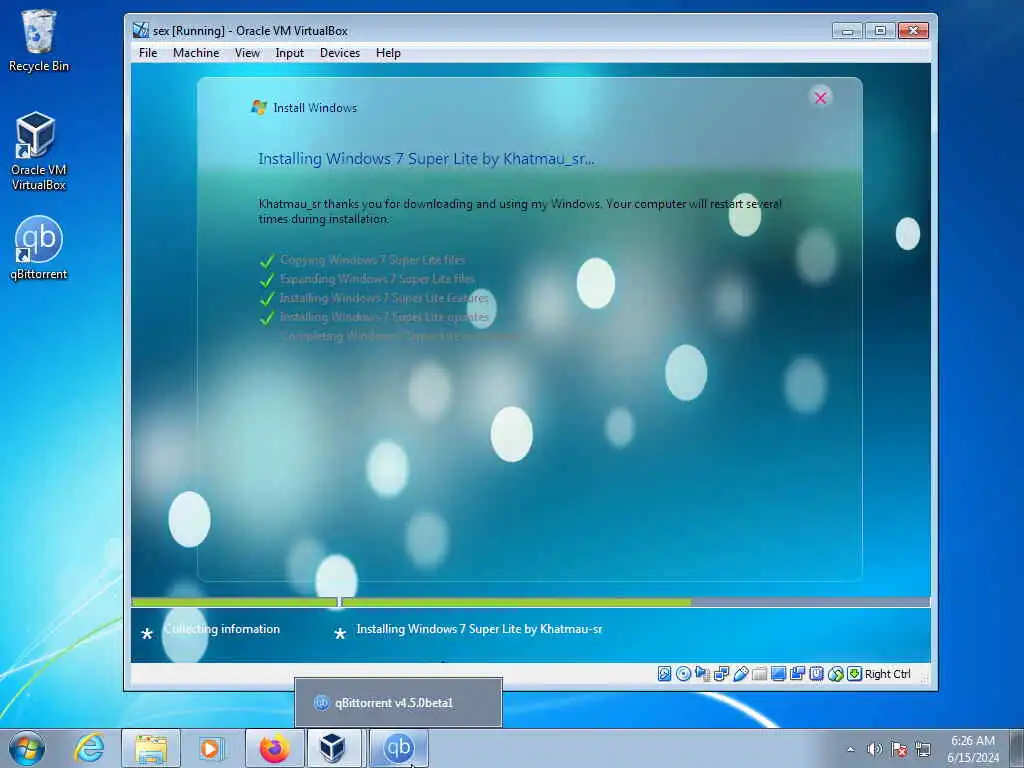This screenshot has width=1024, height=768.
Task: Click the network adapters icon in VirtualBox status bar
Action: [721, 674]
